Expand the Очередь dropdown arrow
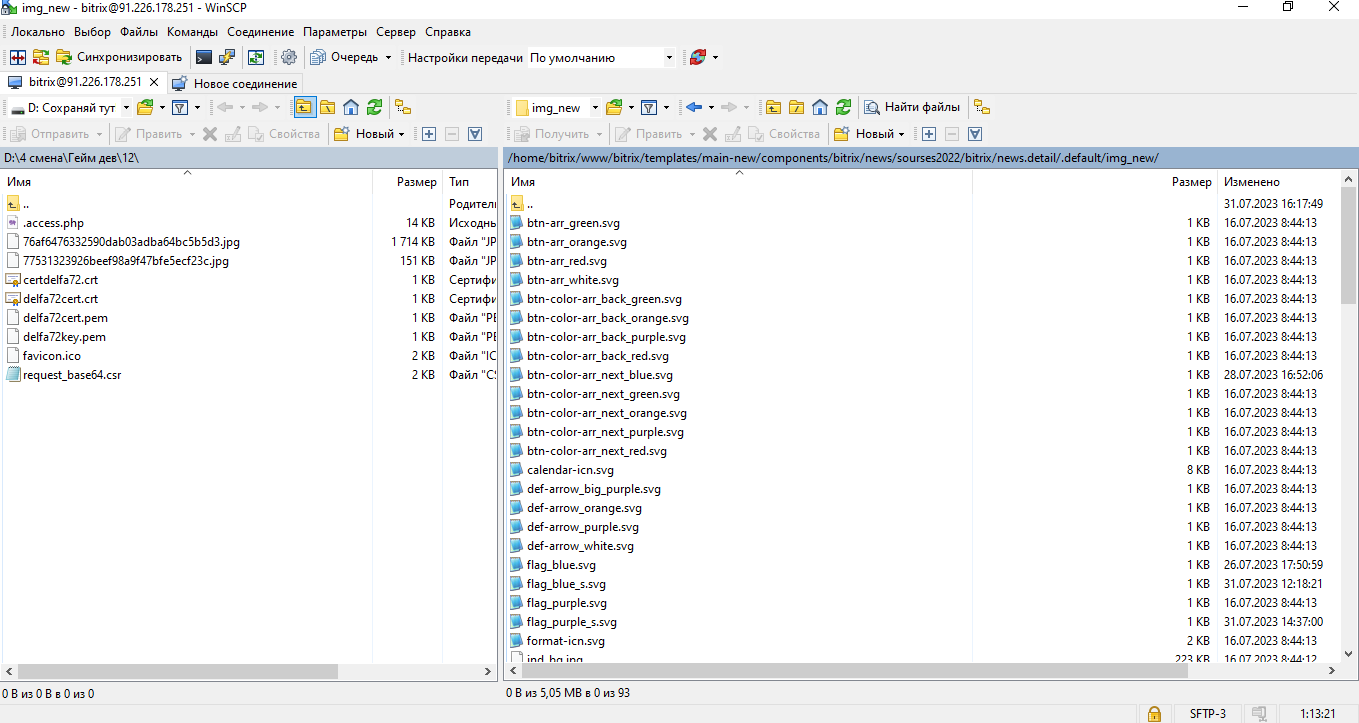Screen dimensions: 1359x723 [x=388, y=57]
